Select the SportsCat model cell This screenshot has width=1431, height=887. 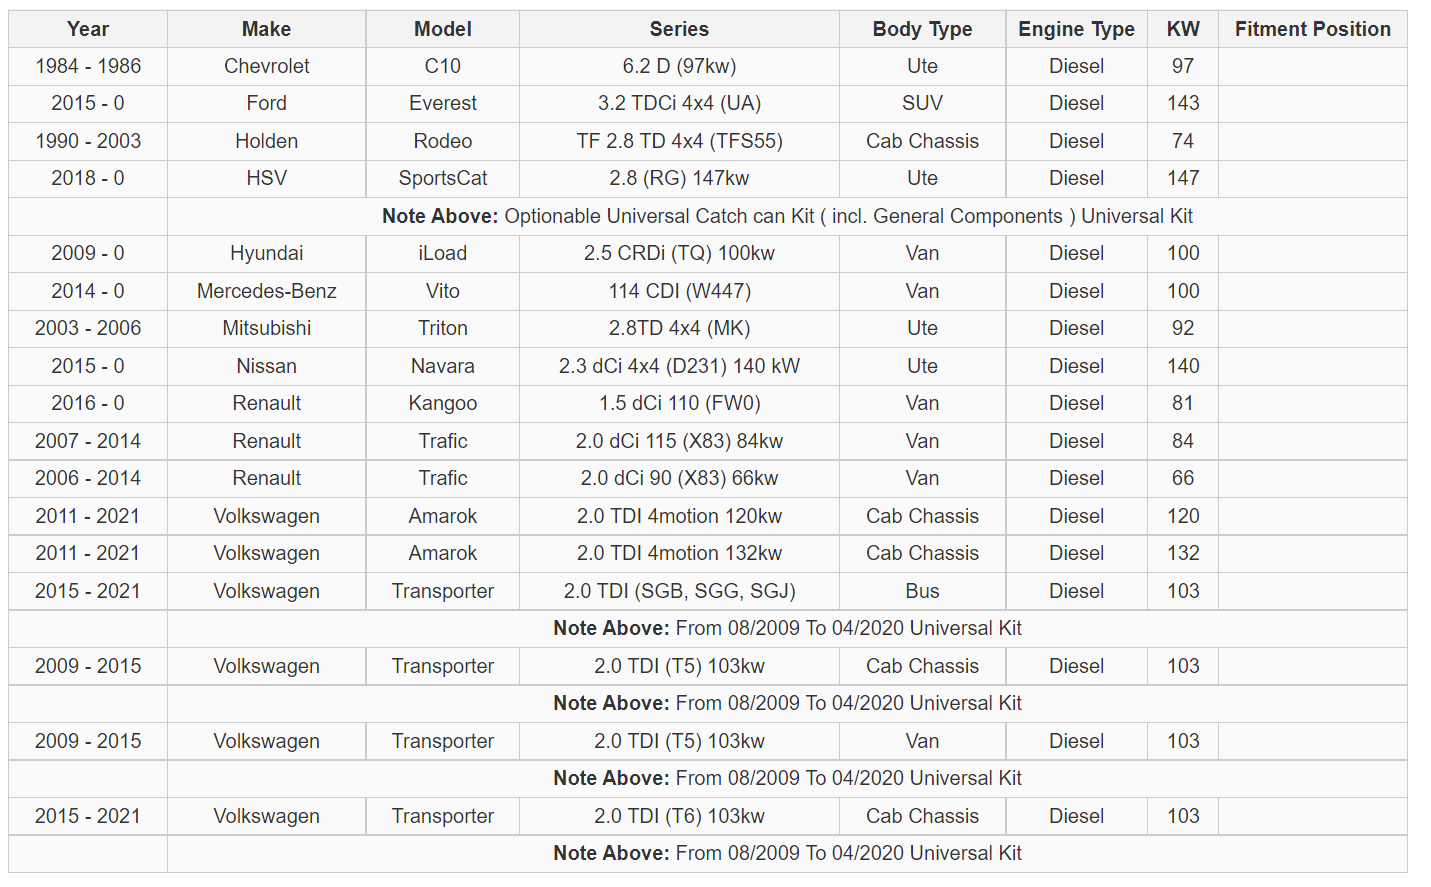(442, 178)
